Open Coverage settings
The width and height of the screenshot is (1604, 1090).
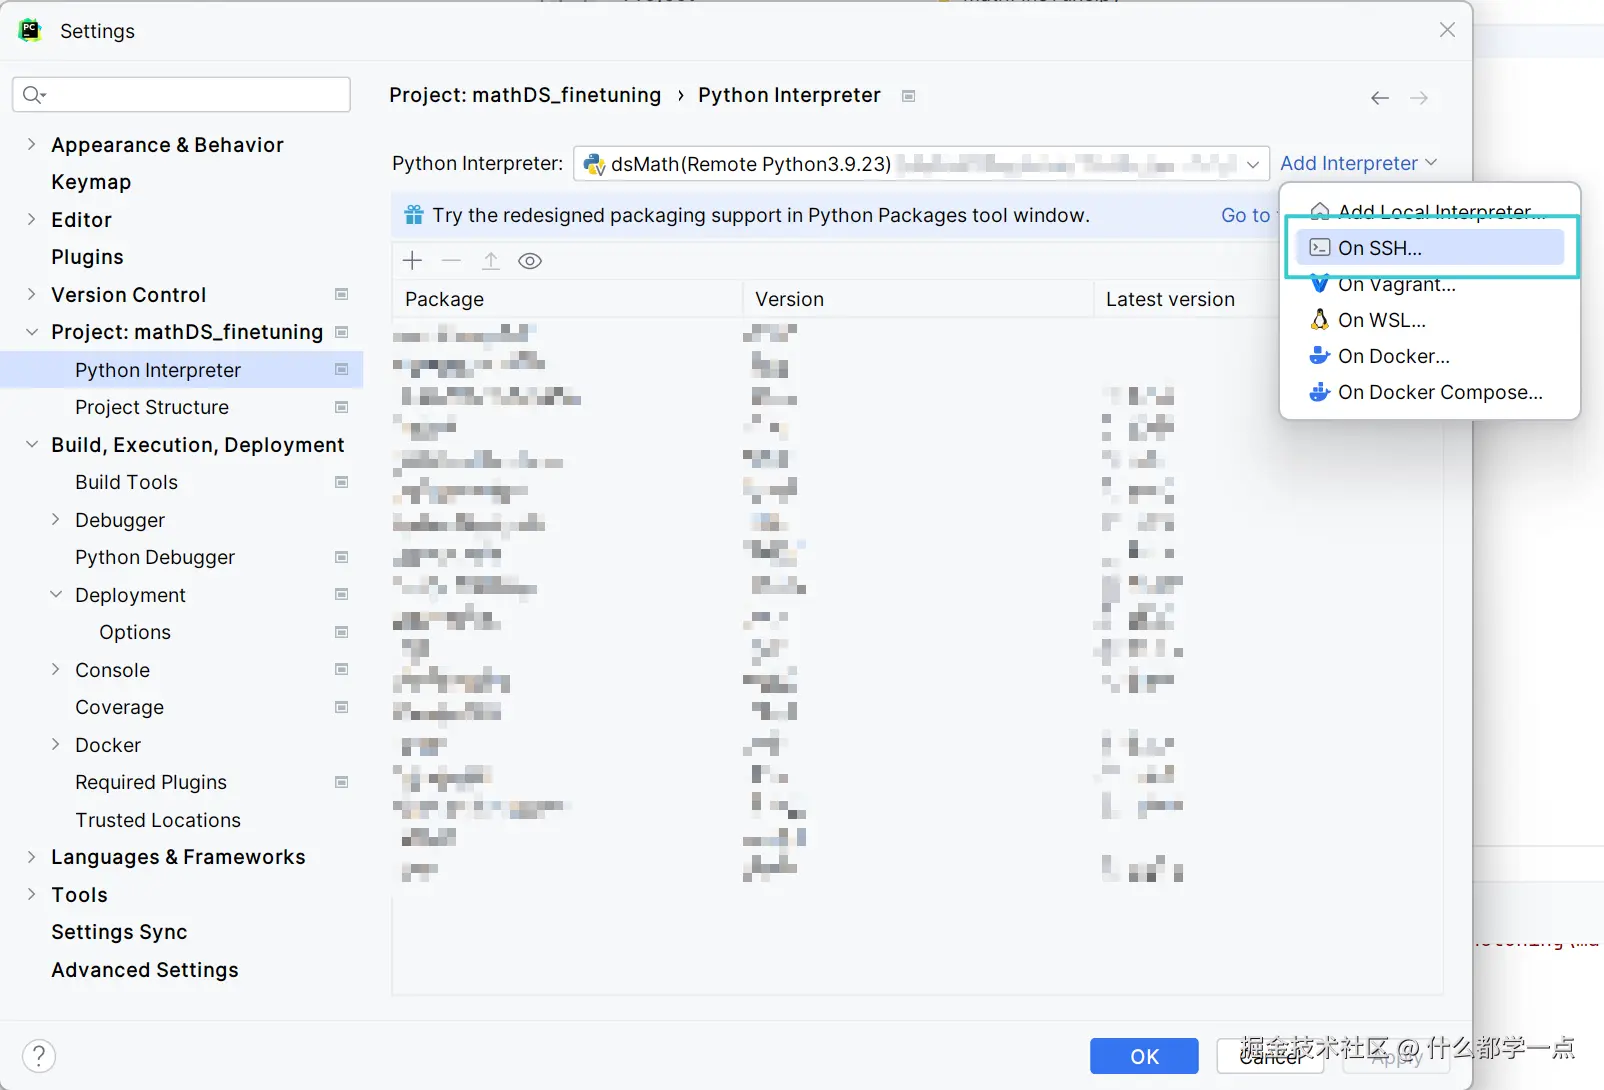[x=119, y=707]
